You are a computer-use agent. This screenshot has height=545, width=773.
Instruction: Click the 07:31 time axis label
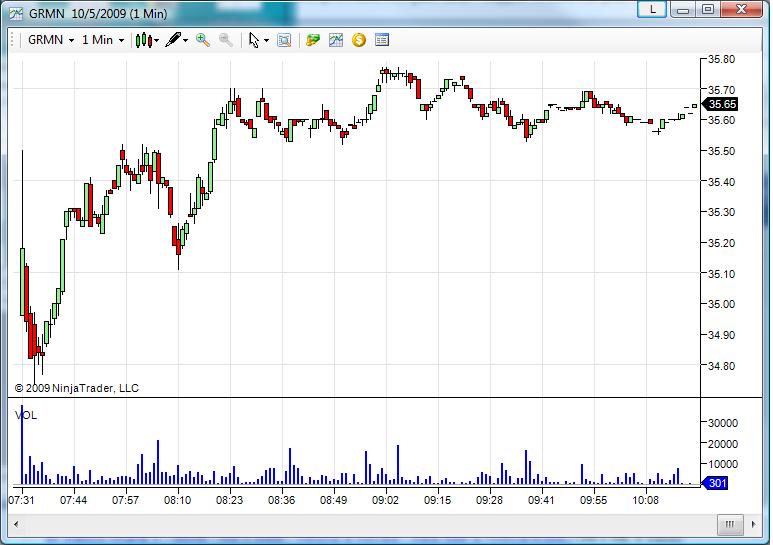(x=22, y=500)
